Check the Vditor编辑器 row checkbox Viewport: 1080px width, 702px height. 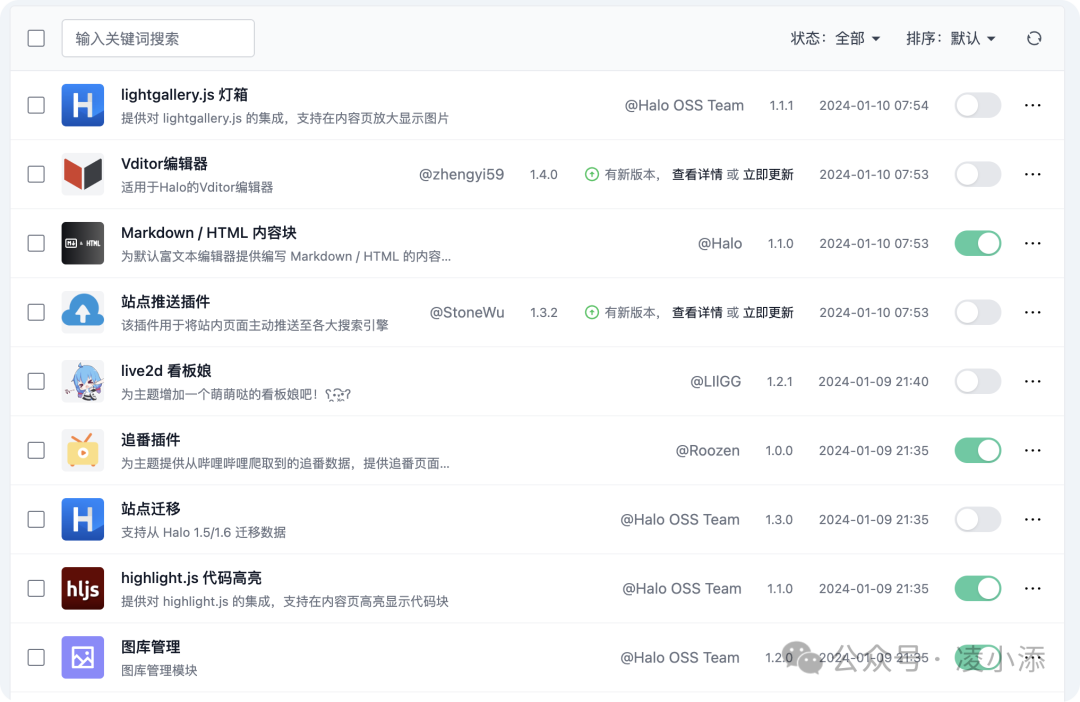point(37,174)
